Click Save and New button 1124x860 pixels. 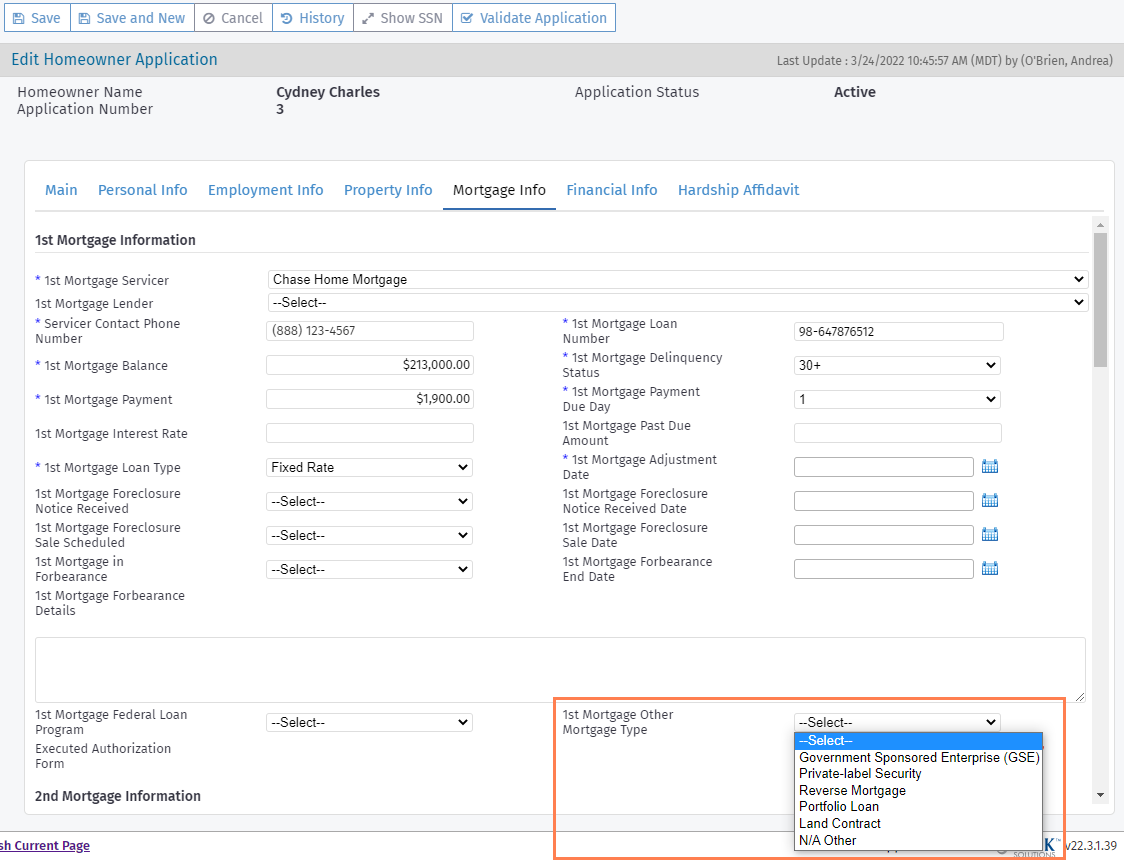point(132,18)
